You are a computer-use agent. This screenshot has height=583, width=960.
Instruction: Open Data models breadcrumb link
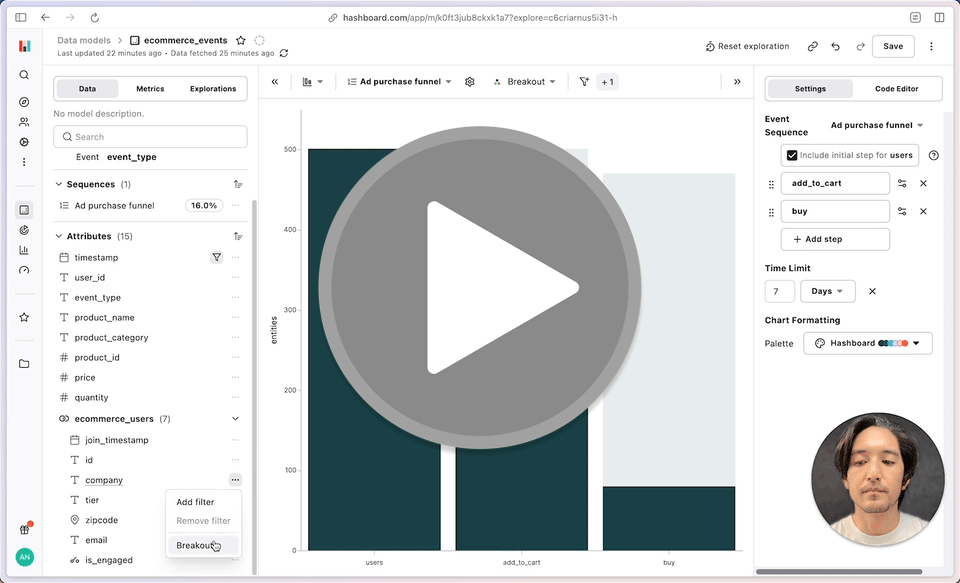pyautogui.click(x=84, y=40)
